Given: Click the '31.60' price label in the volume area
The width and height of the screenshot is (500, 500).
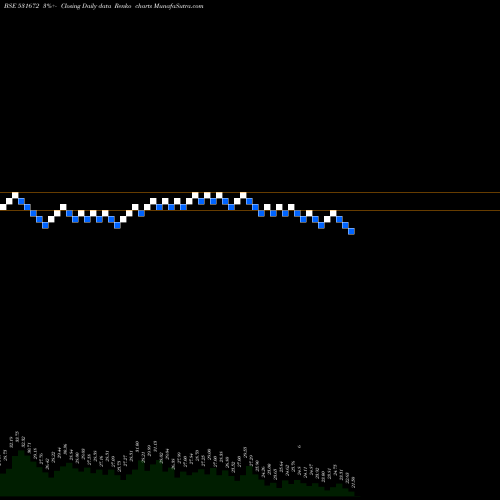Looking at the screenshot, I should [x=137, y=446].
